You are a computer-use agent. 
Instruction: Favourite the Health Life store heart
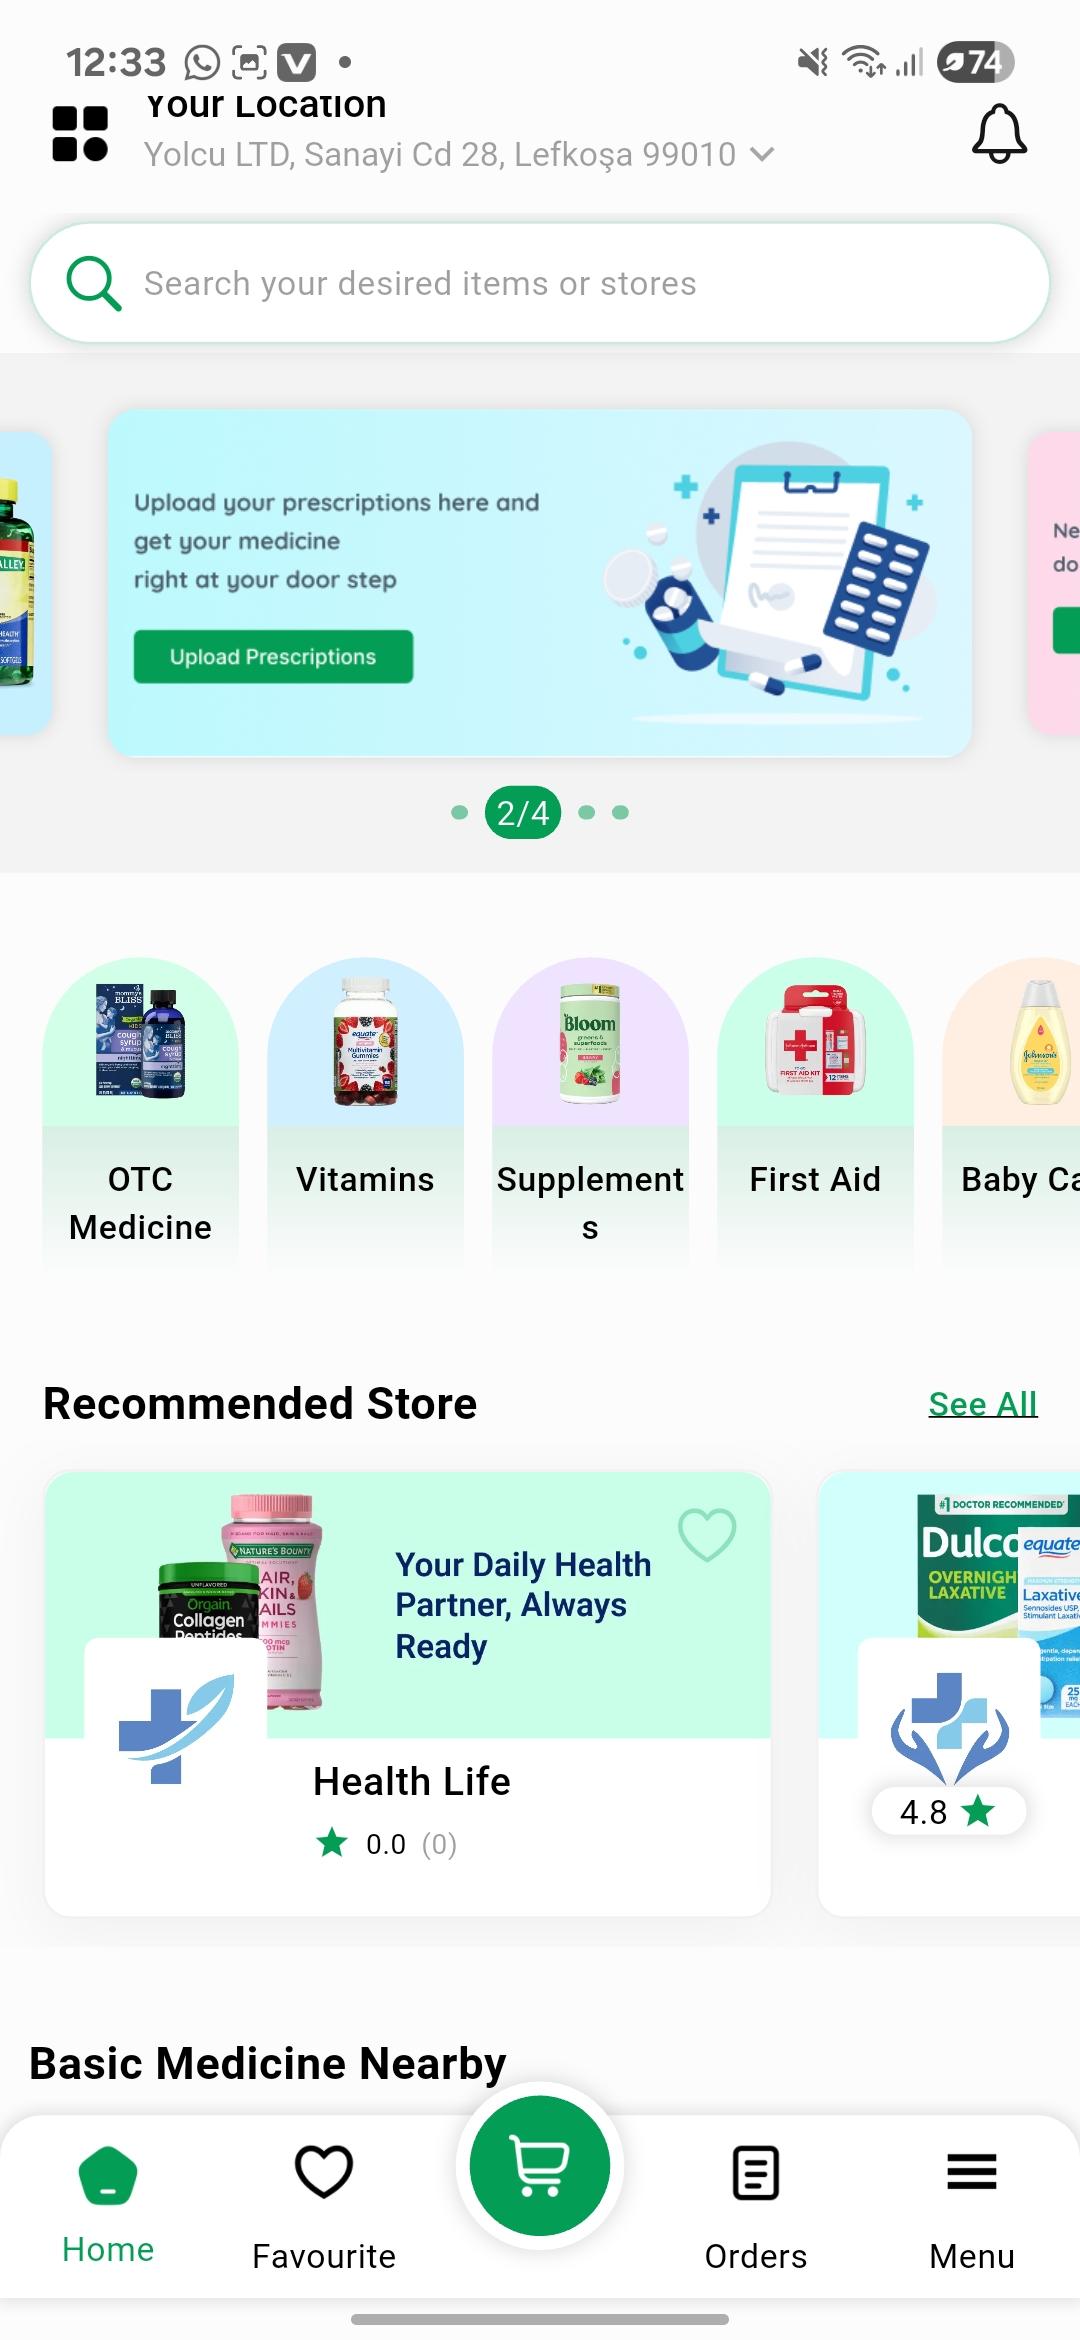tap(707, 1534)
